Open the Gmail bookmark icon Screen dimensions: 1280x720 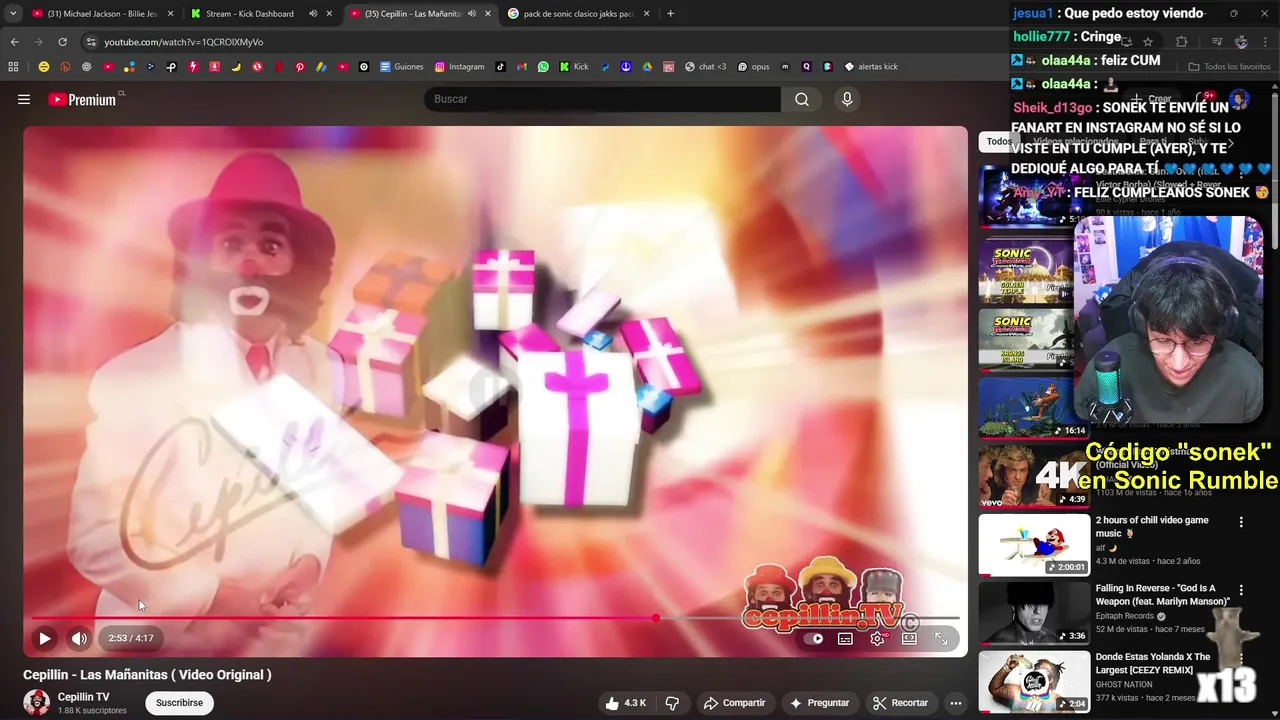(522, 67)
